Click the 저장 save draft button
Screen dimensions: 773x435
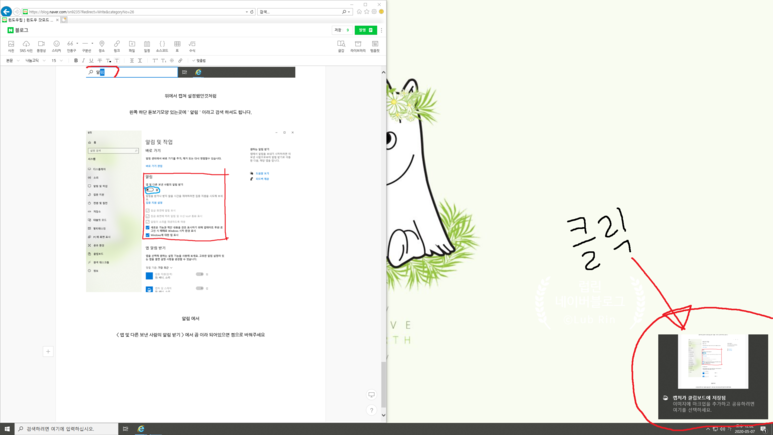[341, 30]
